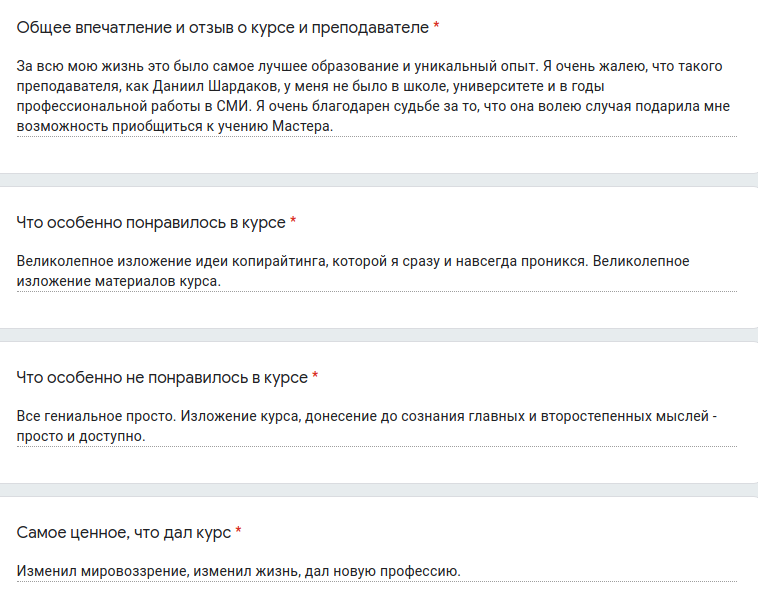
Task: Select the "Что особенно понравилось в курсе" title
Action: 150,222
